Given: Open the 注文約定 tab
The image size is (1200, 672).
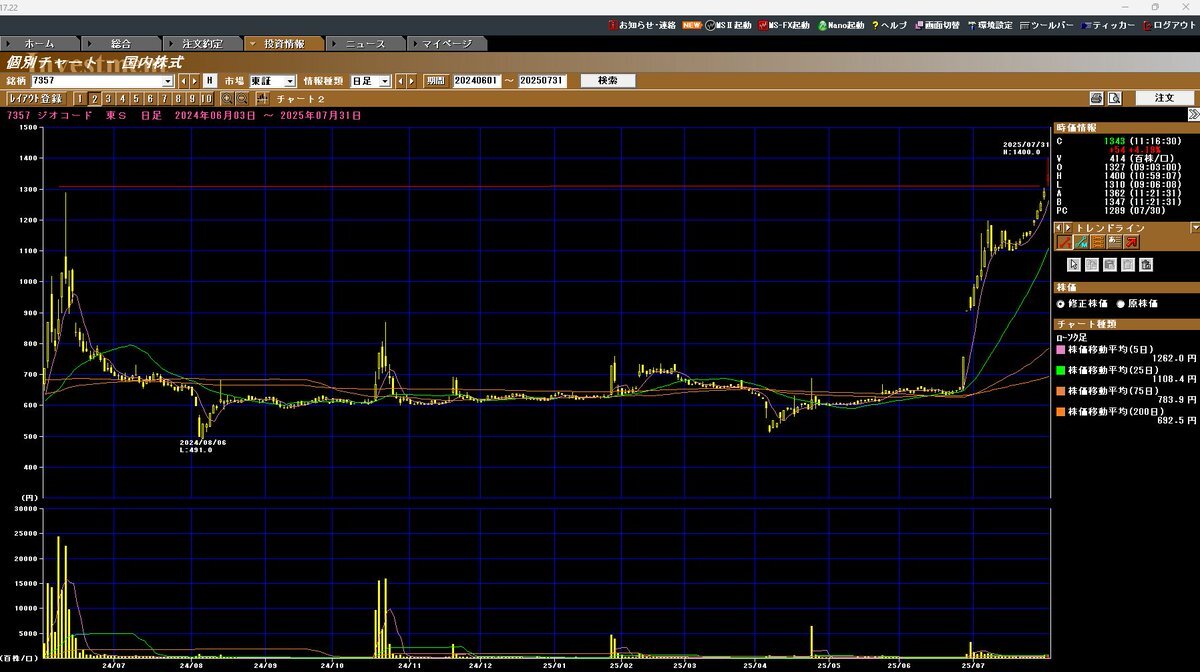Looking at the screenshot, I should click(202, 44).
